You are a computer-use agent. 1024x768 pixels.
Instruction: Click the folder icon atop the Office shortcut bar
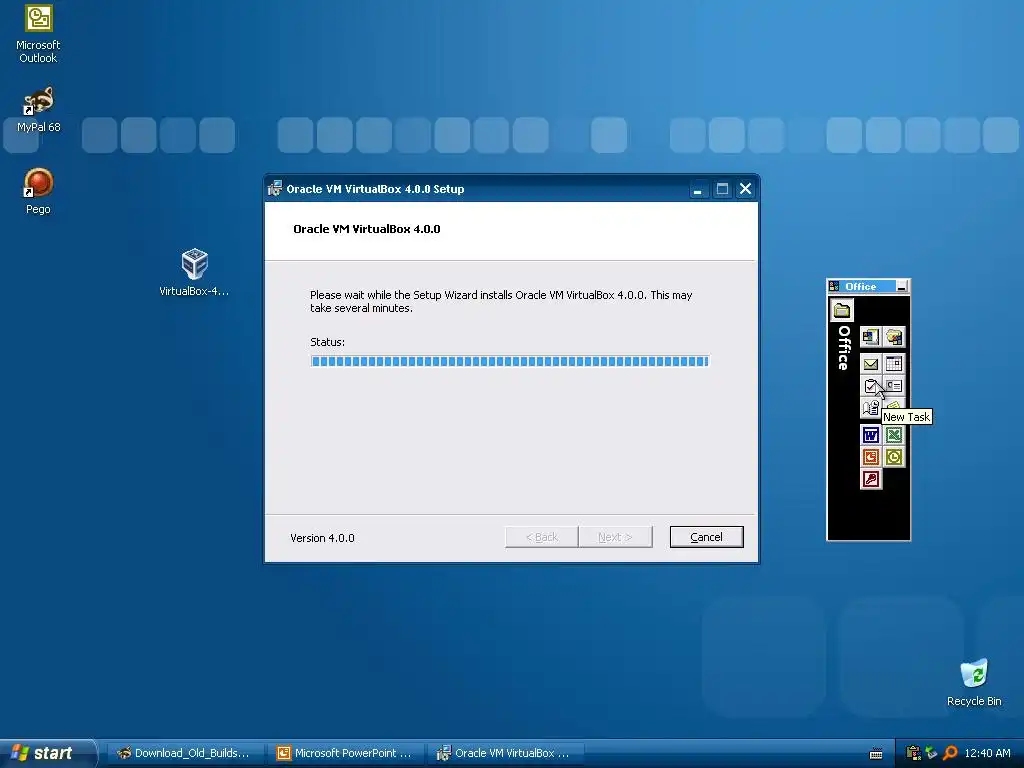(842, 310)
